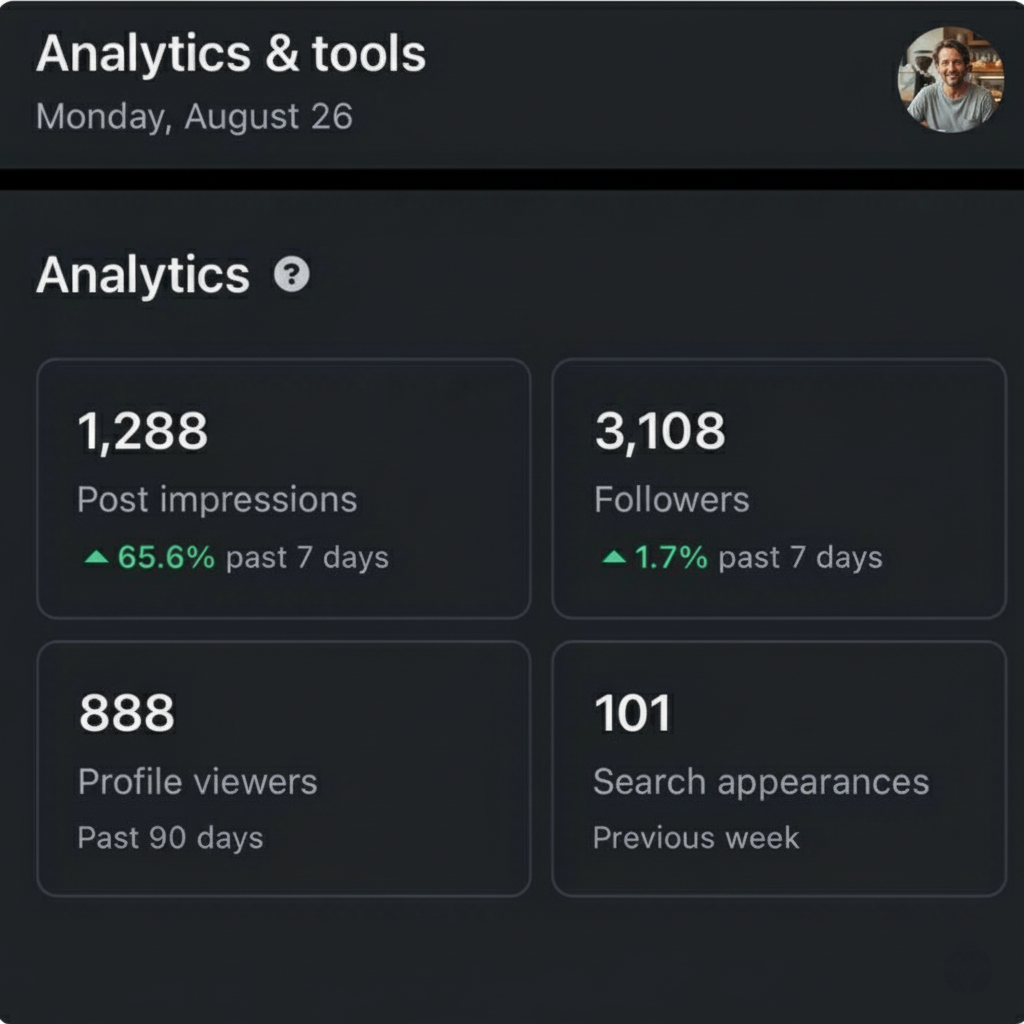Select the "Monday, August 26" date text
The width and height of the screenshot is (1024, 1024).
194,117
